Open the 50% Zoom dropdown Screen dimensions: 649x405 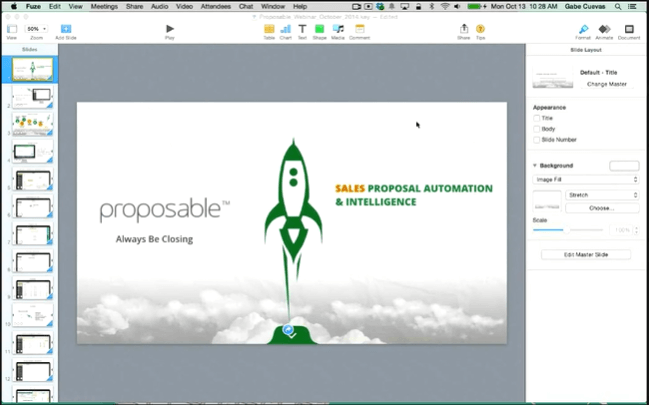(36, 29)
